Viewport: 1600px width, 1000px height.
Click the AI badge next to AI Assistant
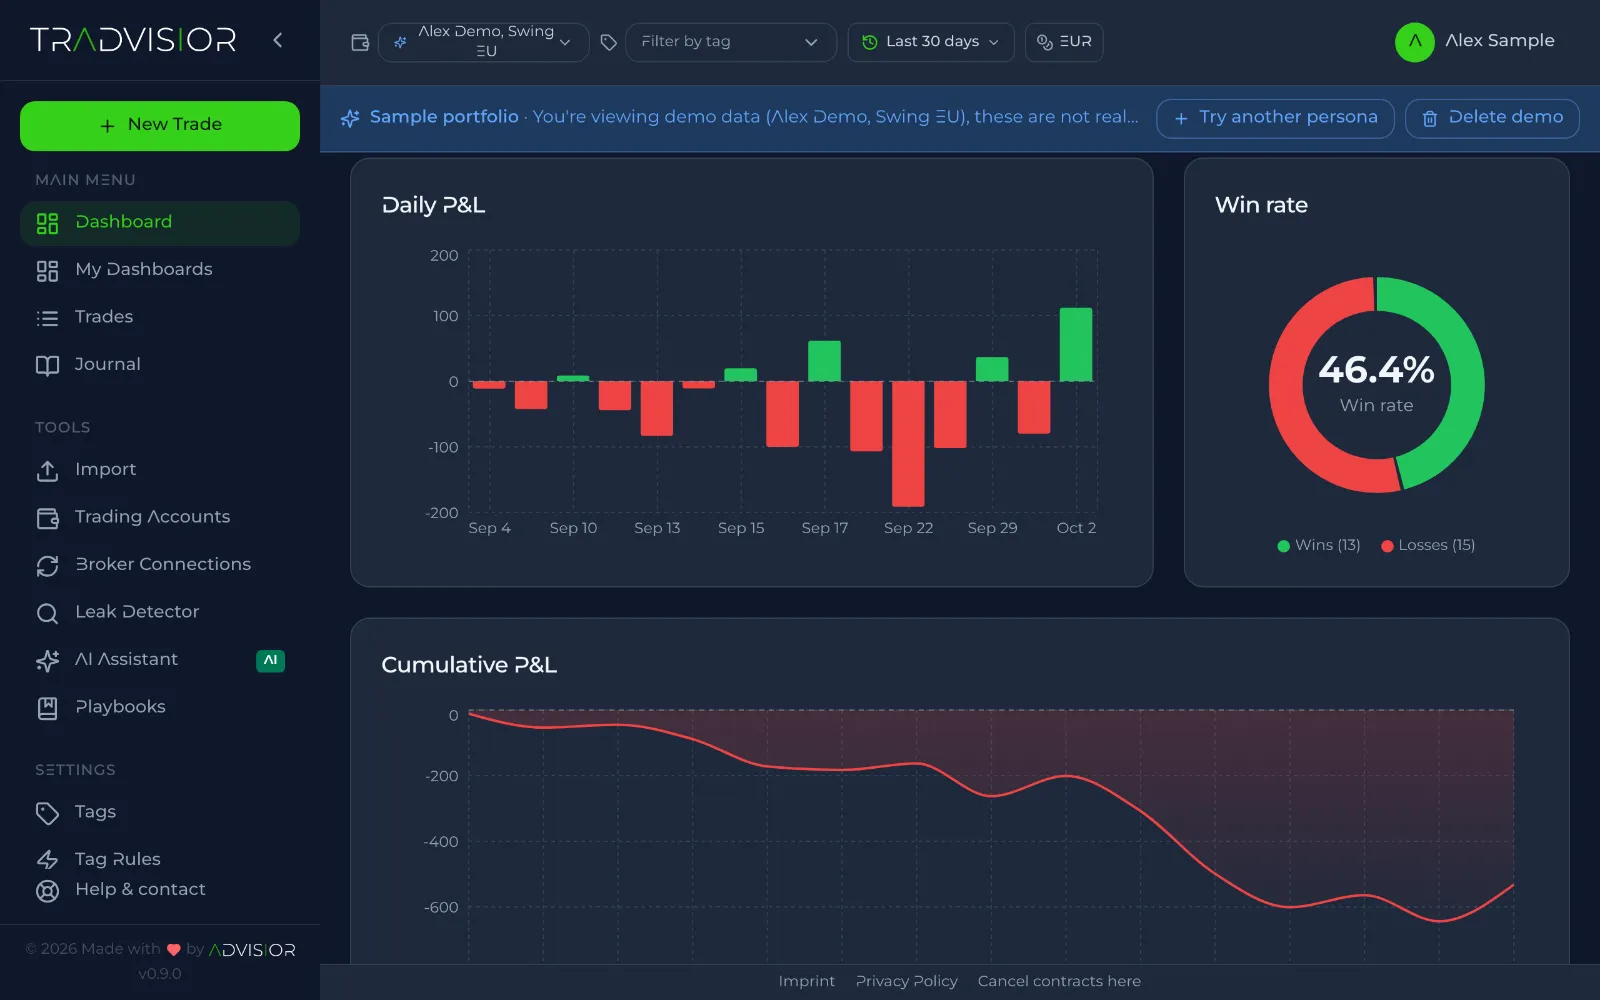(x=270, y=661)
